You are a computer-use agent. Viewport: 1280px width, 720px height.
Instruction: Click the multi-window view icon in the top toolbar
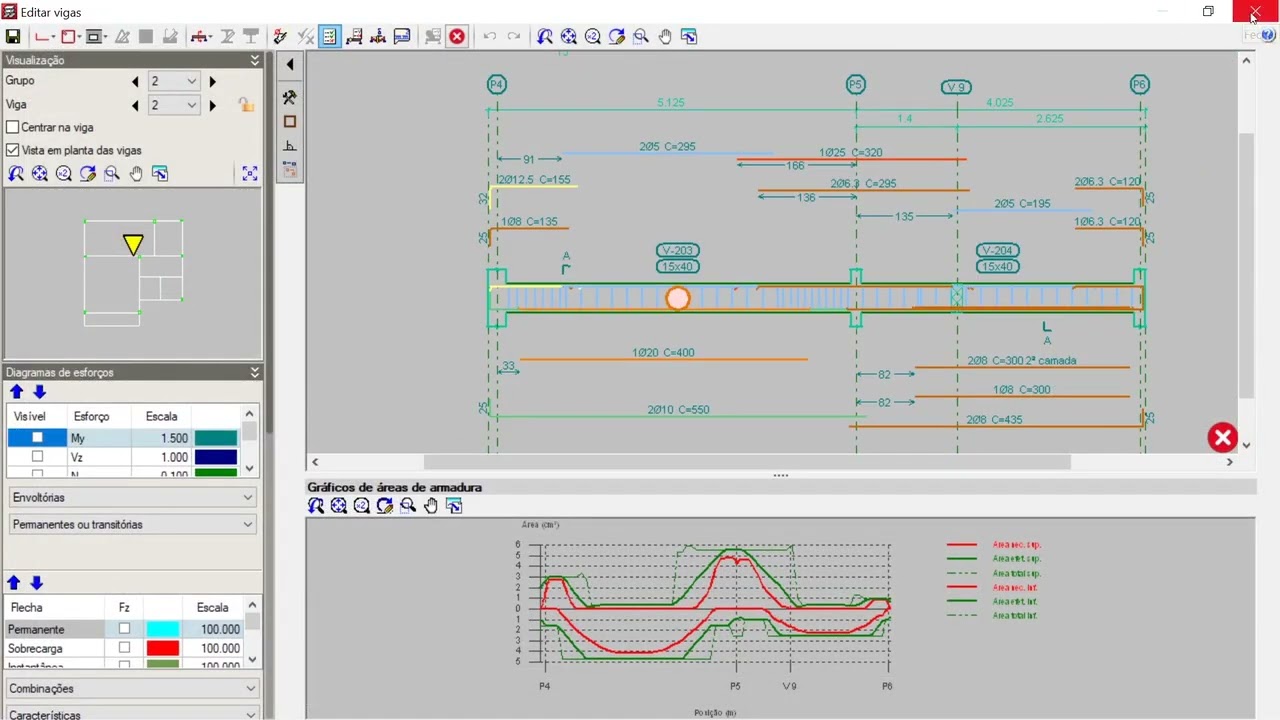point(689,36)
